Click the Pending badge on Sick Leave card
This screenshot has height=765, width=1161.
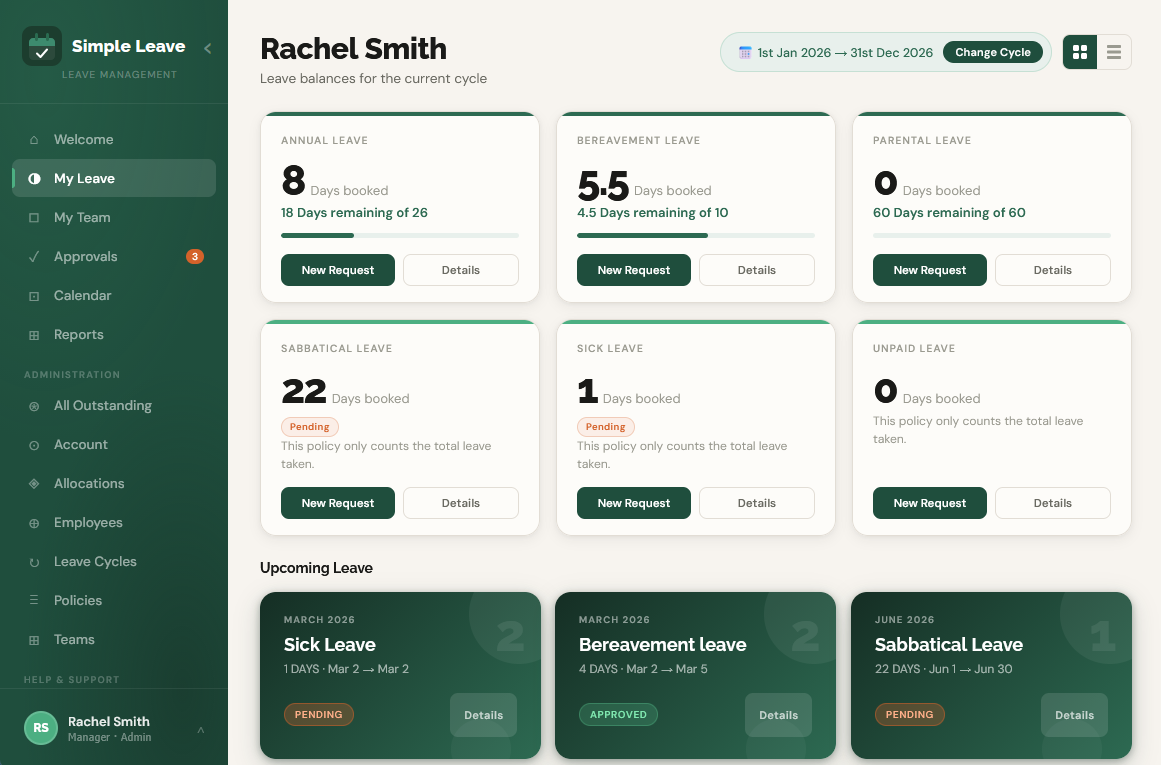(605, 427)
